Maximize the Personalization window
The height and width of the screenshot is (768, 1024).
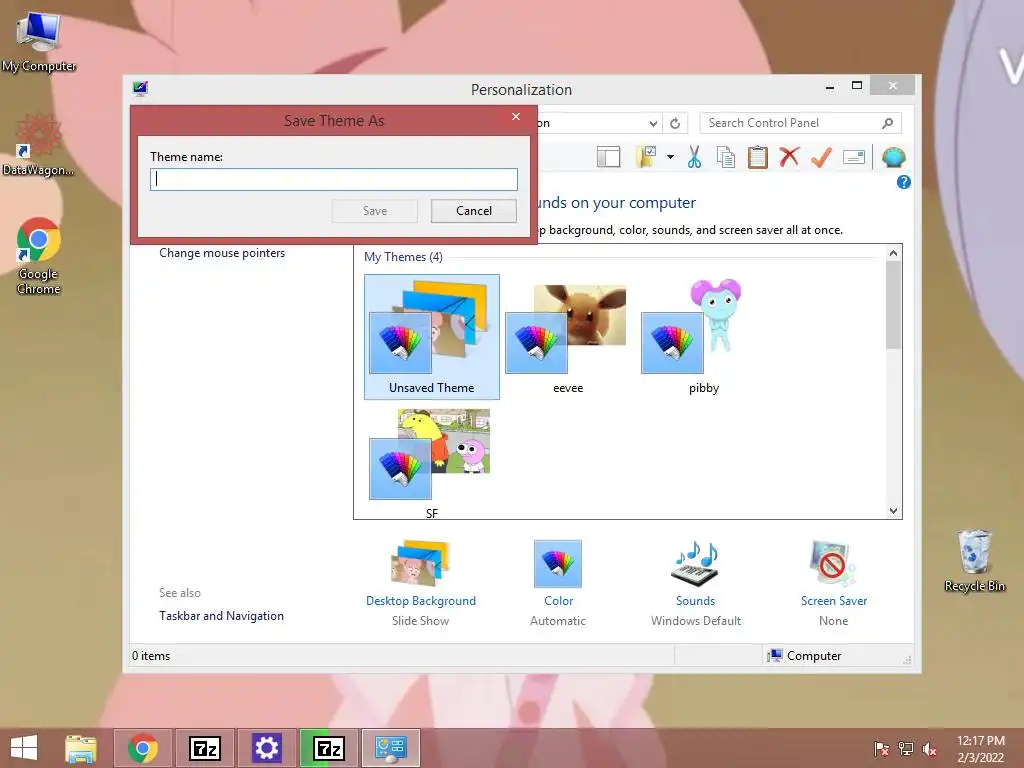[x=857, y=86]
